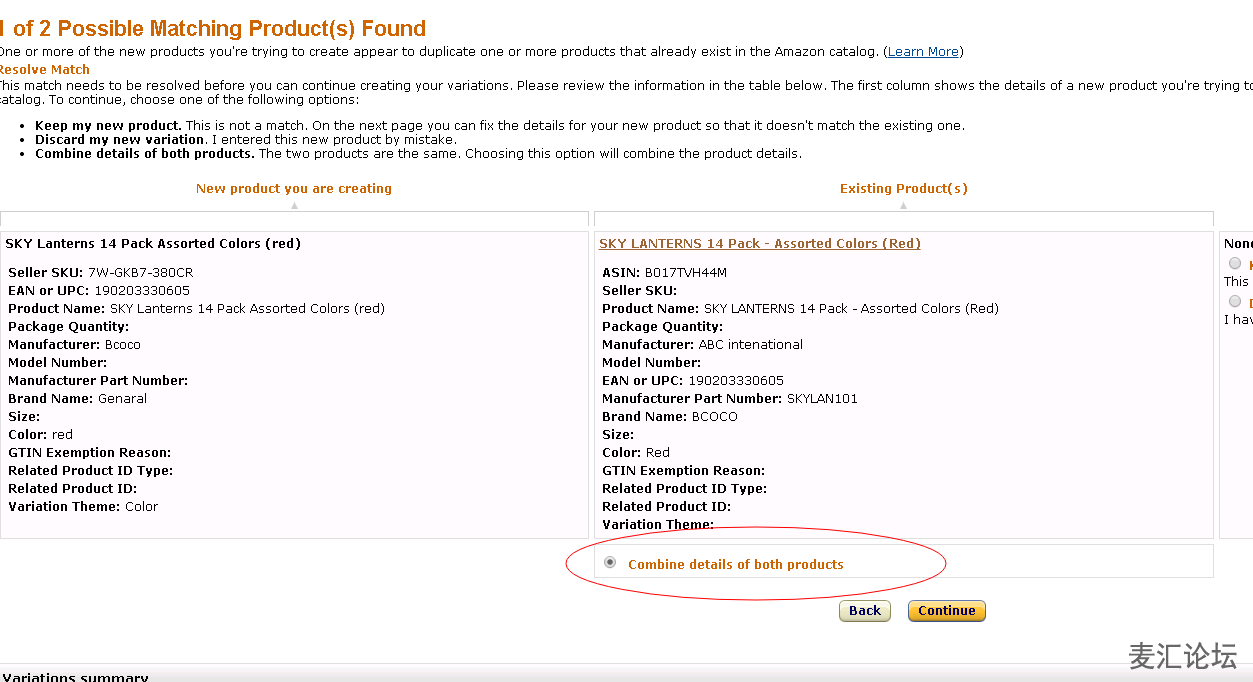The height and width of the screenshot is (682, 1253).
Task: Click the "Resolve Match" heading
Action: point(45,69)
